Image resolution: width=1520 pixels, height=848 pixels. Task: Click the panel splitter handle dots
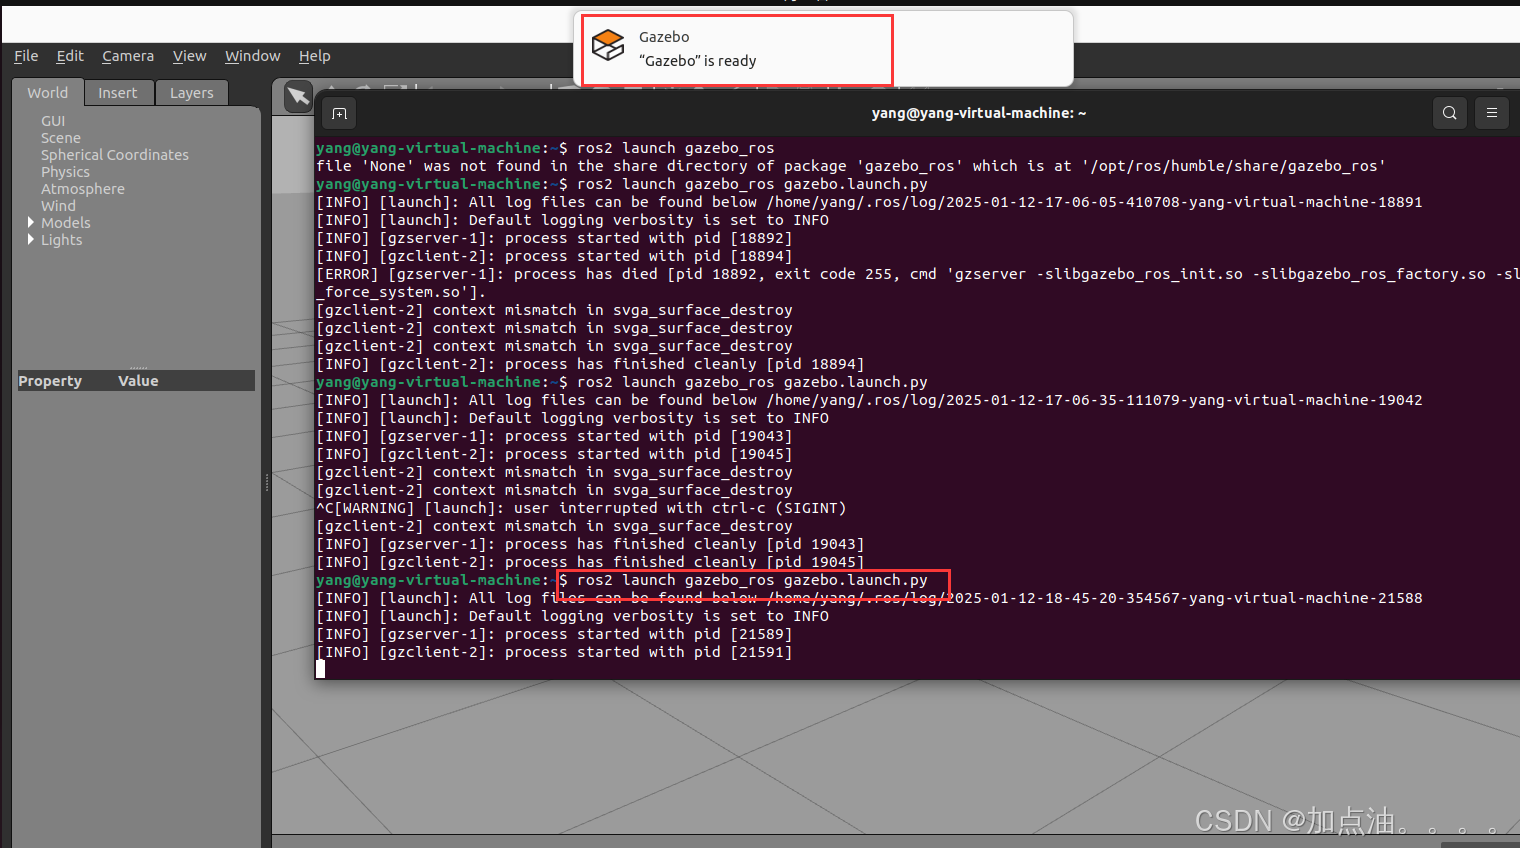[267, 483]
